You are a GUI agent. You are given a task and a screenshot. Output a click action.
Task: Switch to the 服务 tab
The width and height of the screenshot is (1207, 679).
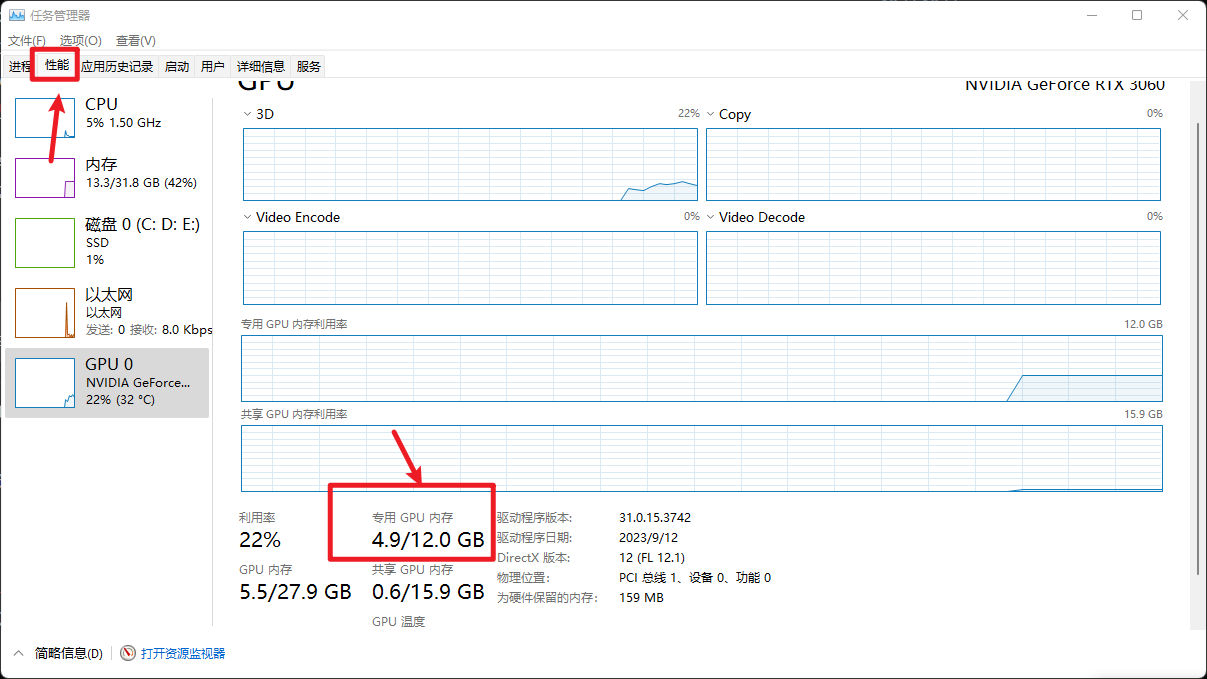point(309,67)
